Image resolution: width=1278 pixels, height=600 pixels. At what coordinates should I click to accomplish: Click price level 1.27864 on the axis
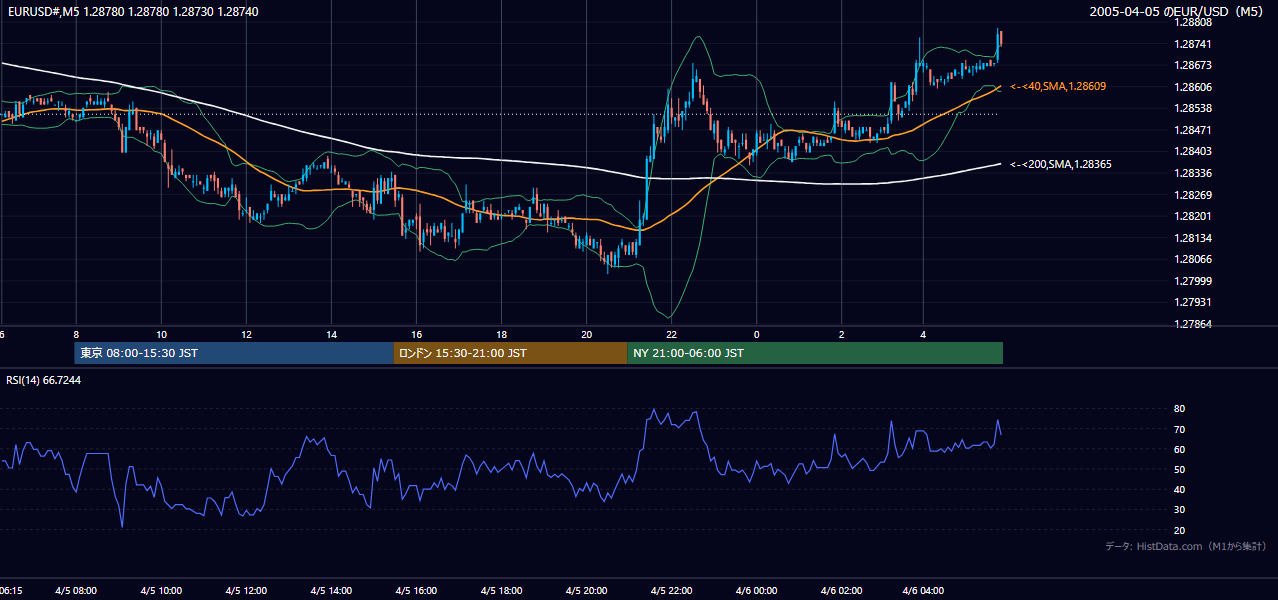click(x=1192, y=324)
